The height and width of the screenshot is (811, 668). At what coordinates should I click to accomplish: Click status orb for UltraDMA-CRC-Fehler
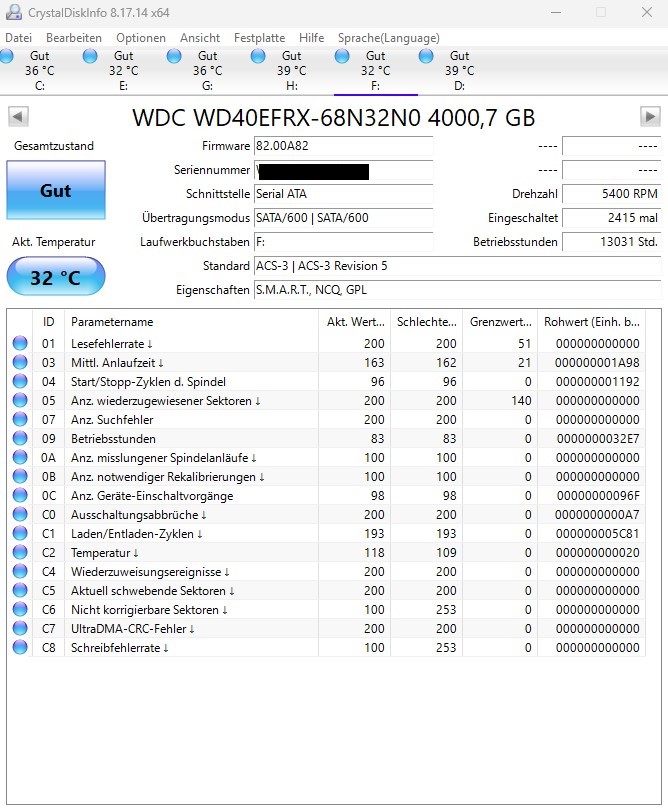(20, 628)
